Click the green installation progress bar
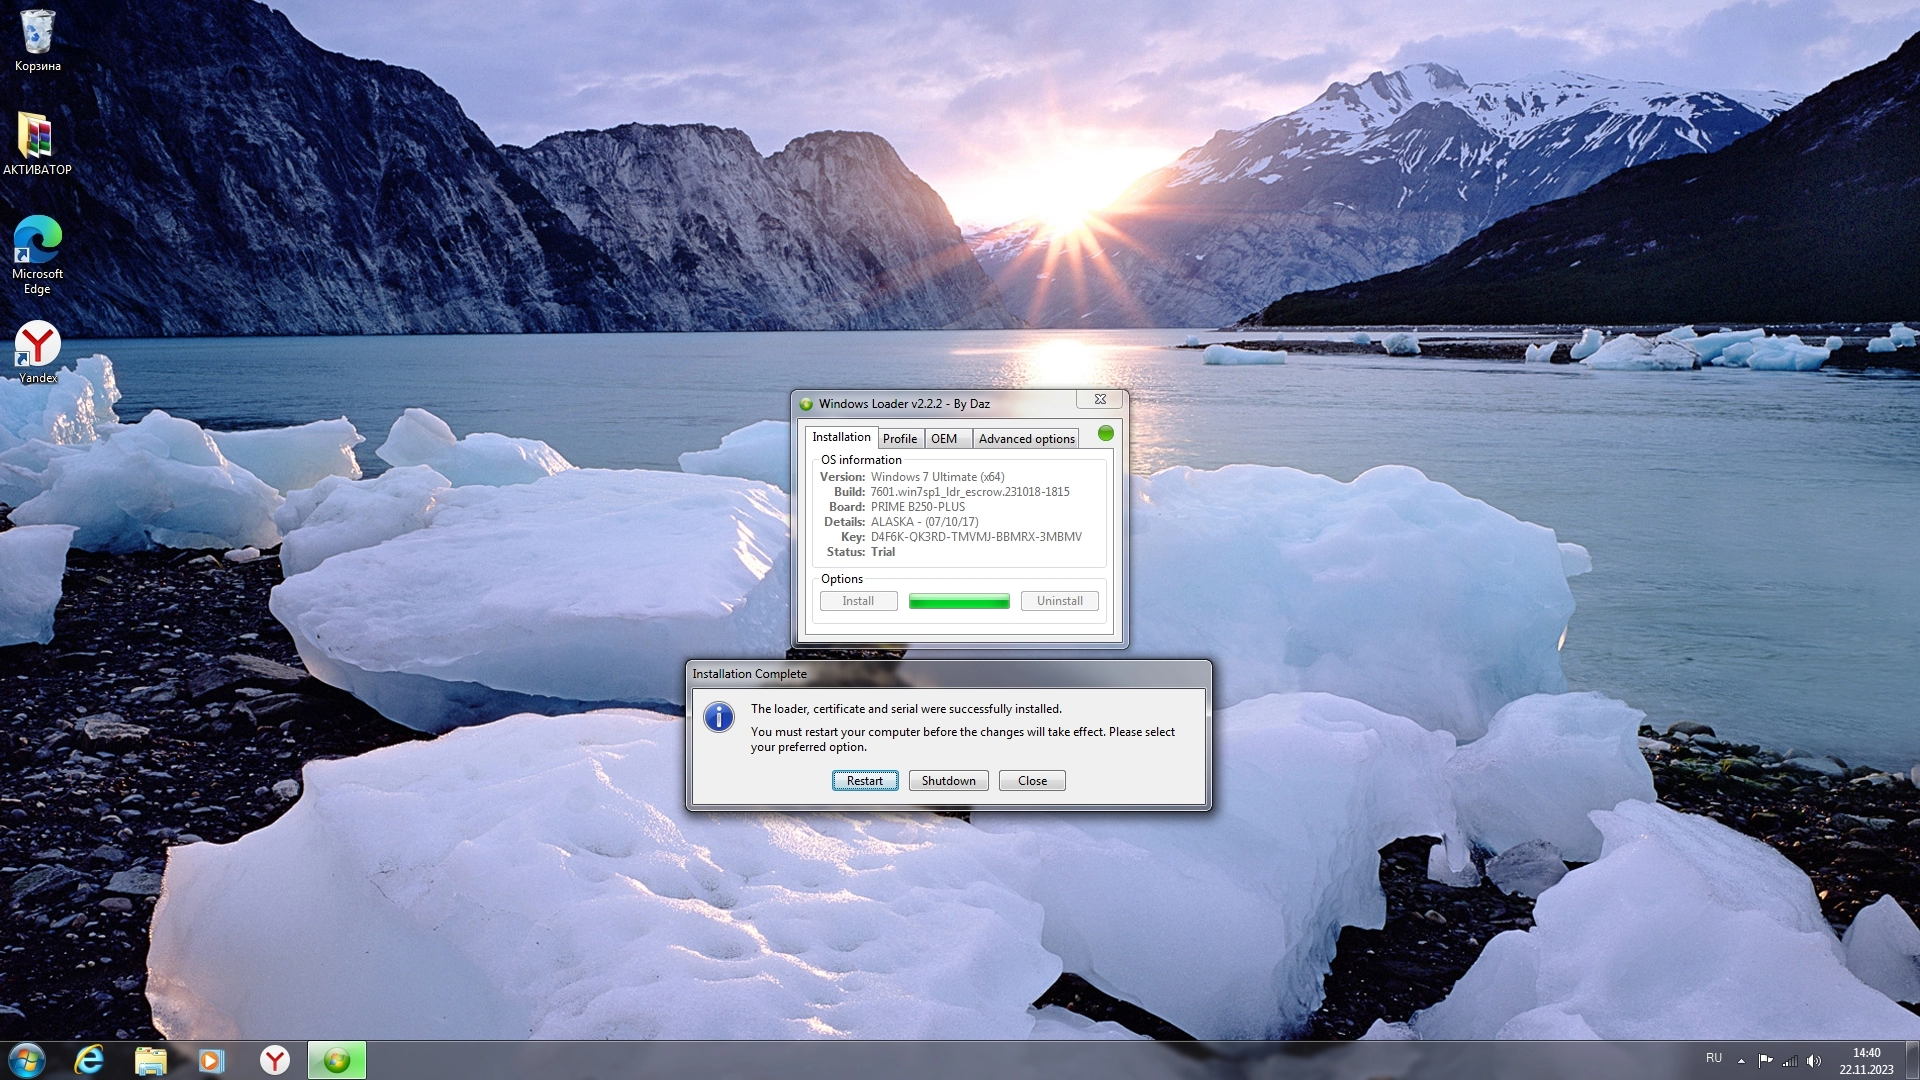Screen dimensions: 1920x1080 pos(958,601)
